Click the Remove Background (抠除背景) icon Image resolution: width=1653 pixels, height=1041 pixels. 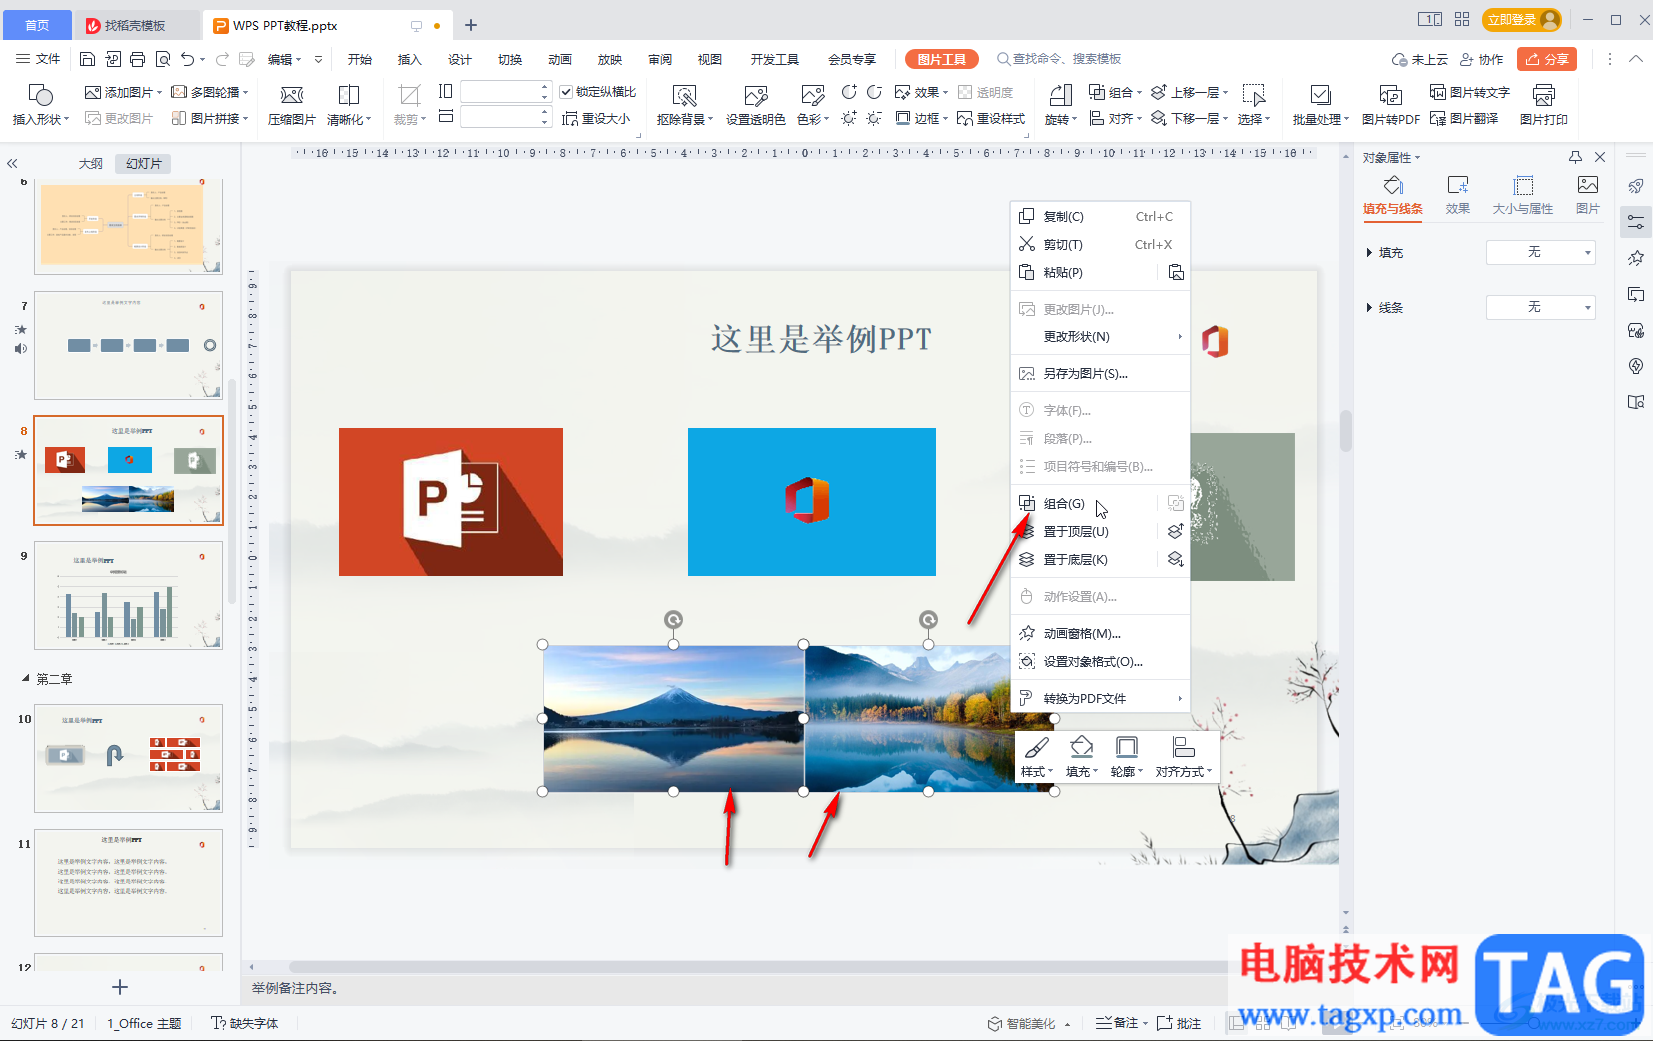tap(684, 95)
